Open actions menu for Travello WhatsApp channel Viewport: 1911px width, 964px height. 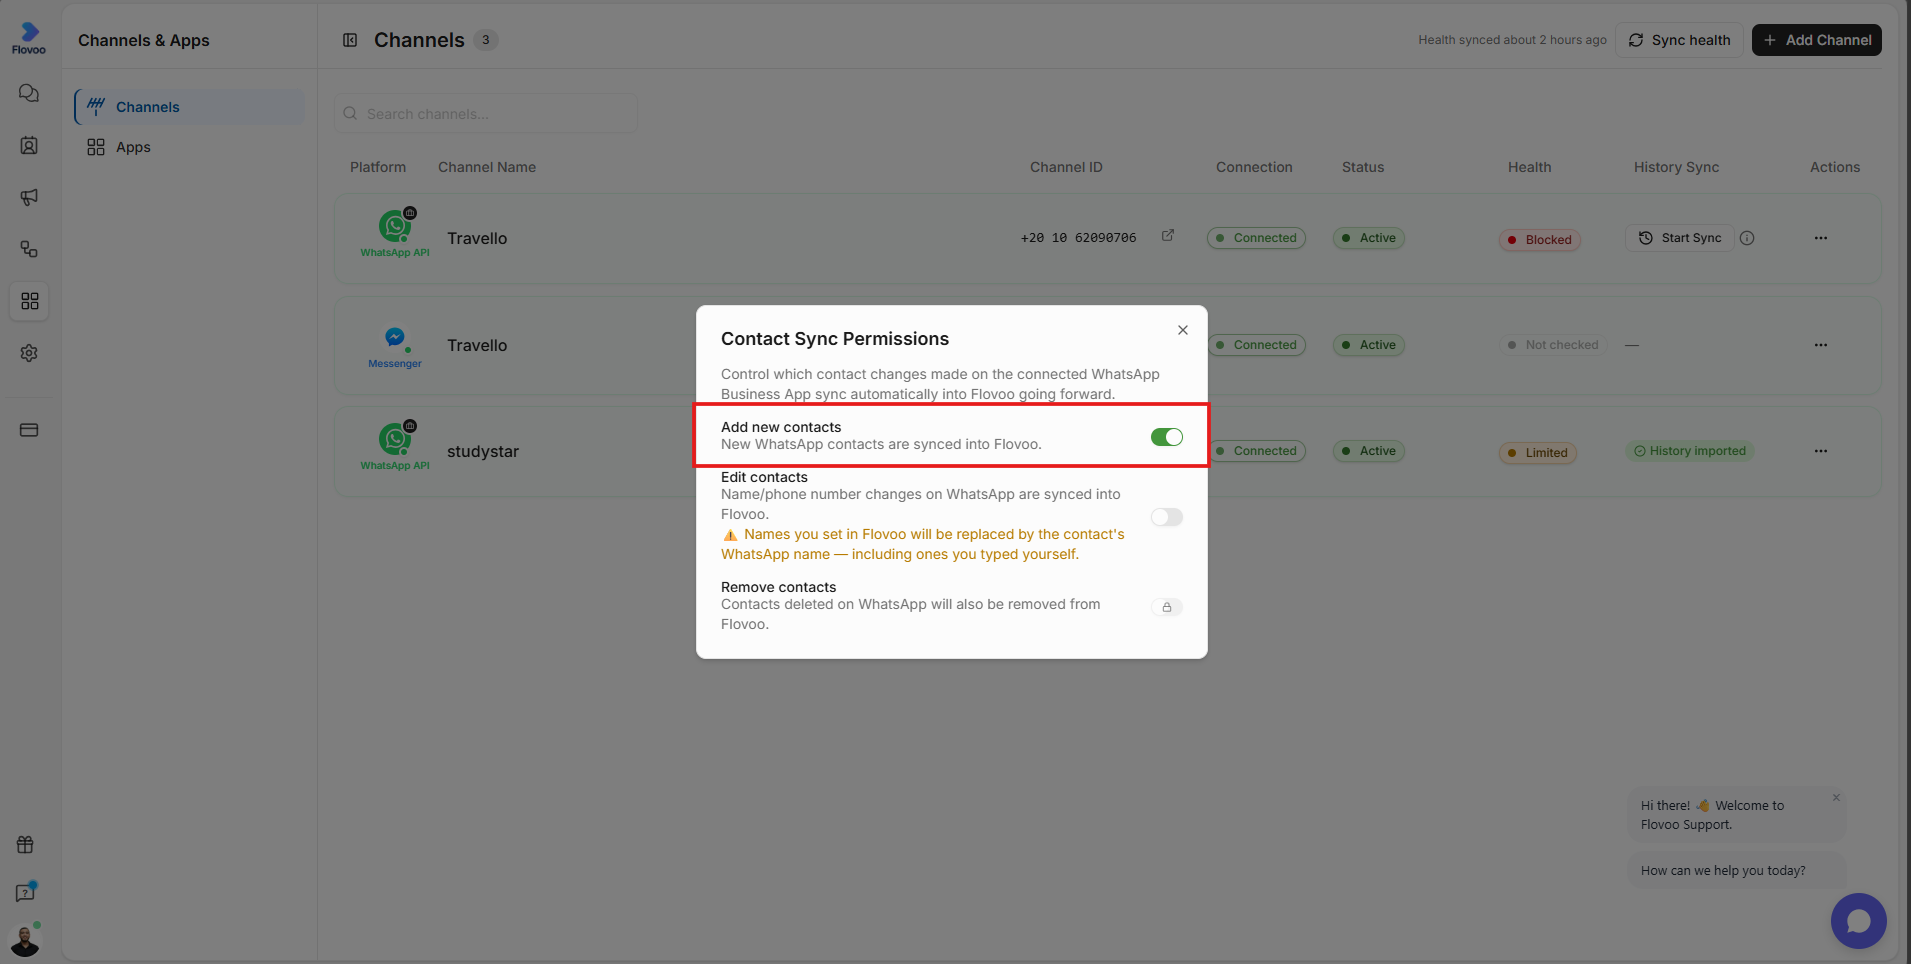(x=1820, y=238)
